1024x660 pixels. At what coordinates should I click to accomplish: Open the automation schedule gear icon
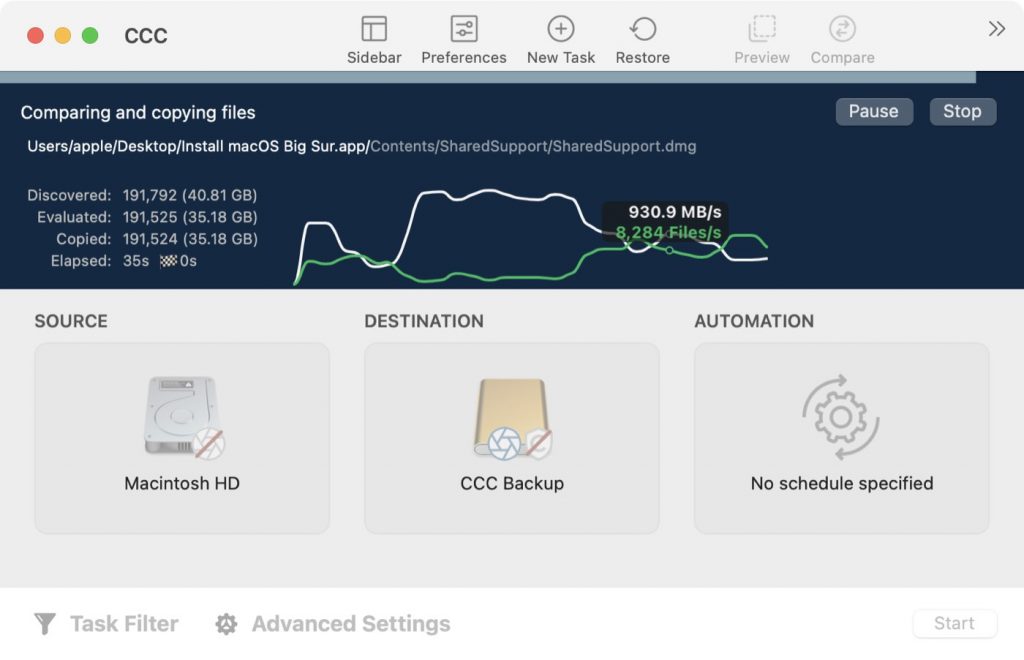point(841,416)
